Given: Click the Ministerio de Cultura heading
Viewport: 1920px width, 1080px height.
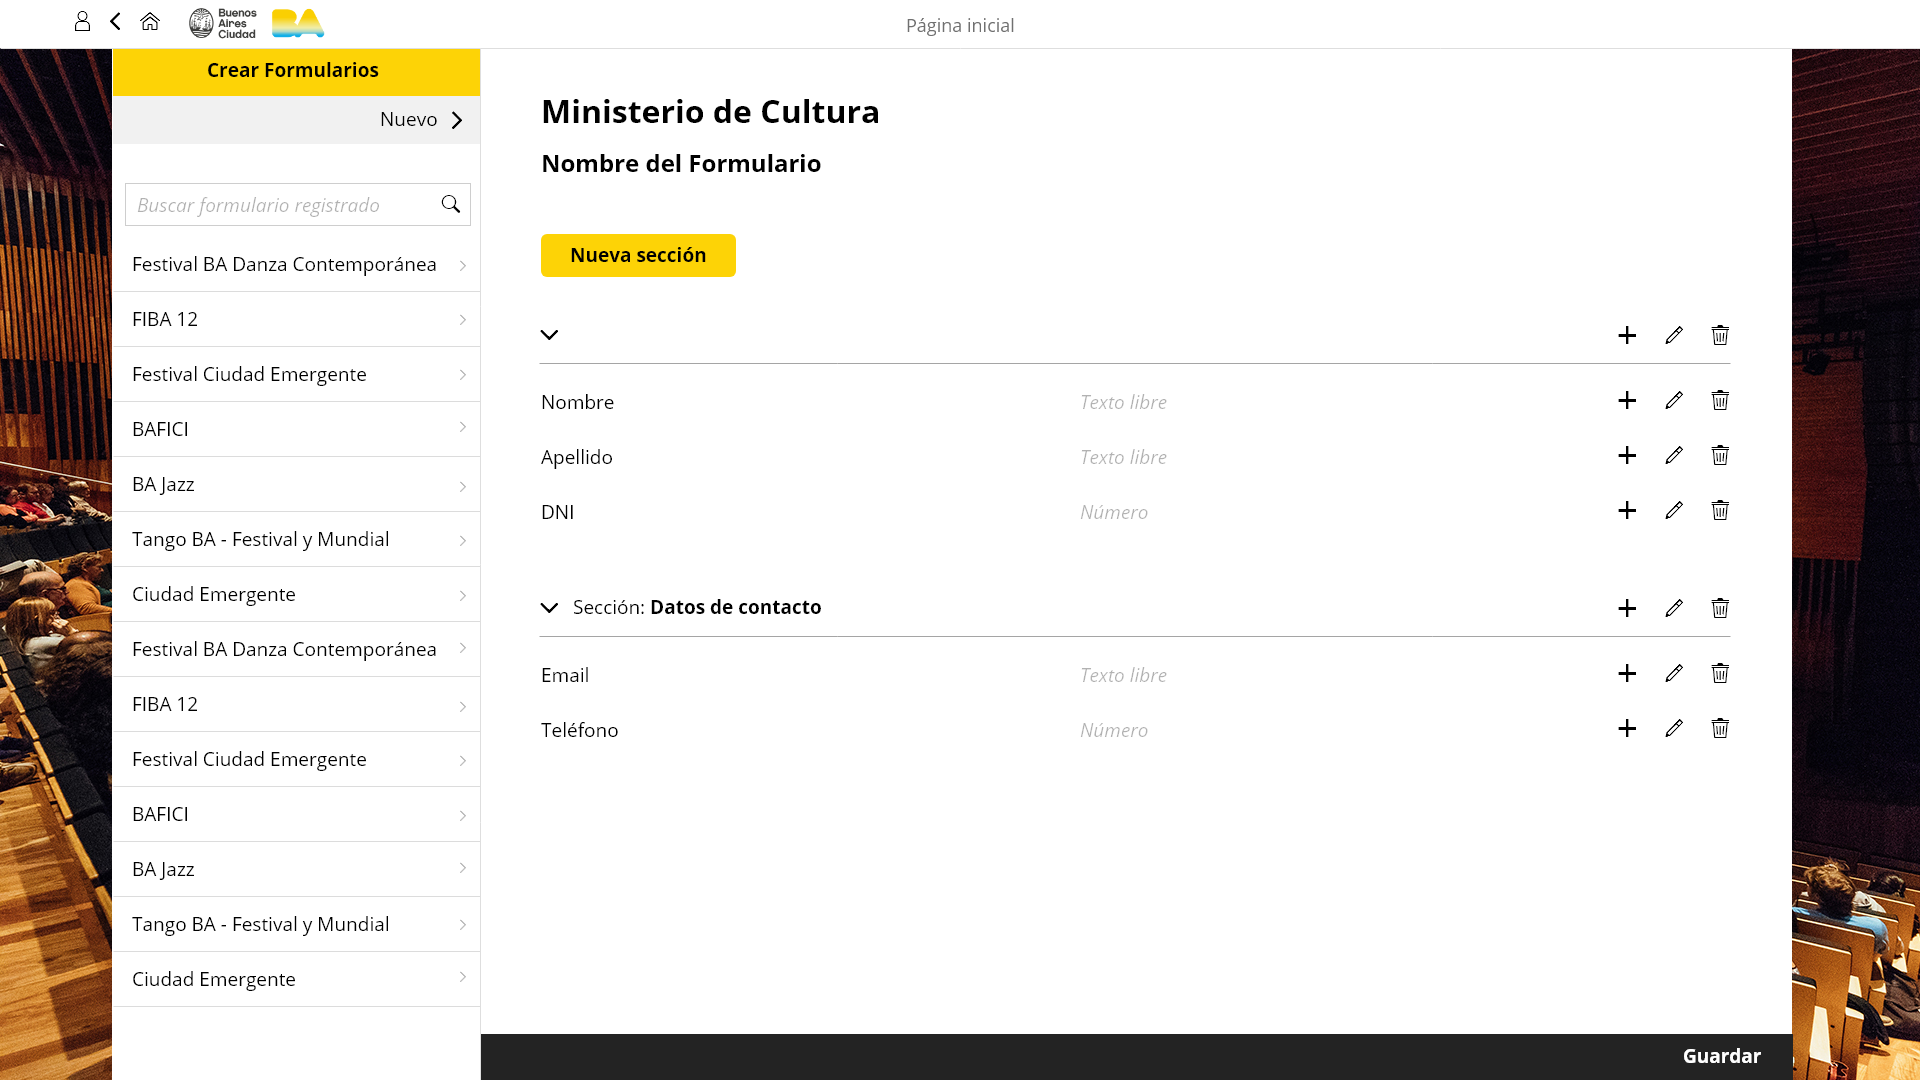Looking at the screenshot, I should (710, 111).
